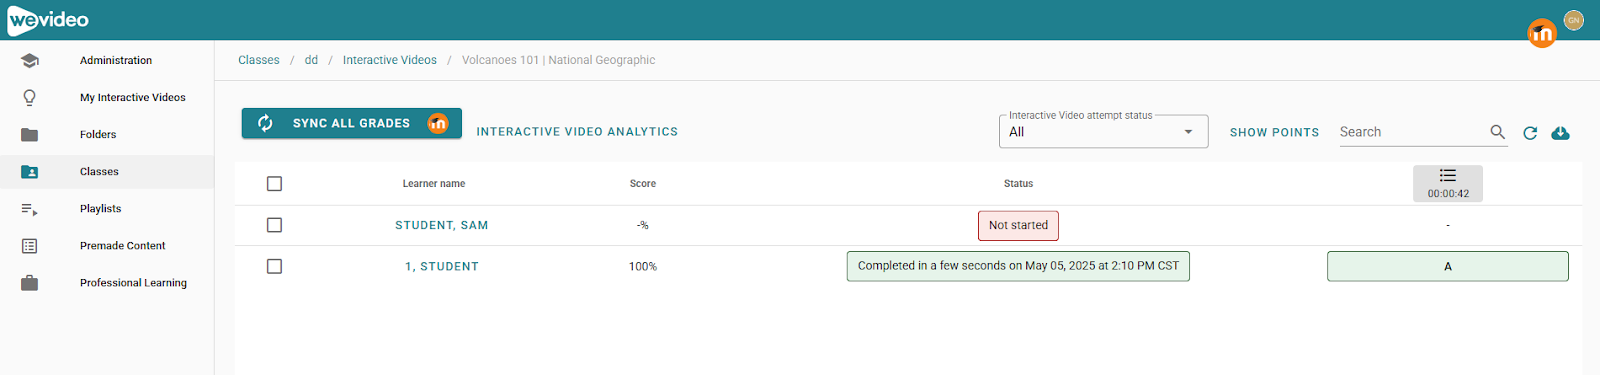This screenshot has height=375, width=1600.
Task: Click the Sync All Grades button
Action: tap(352, 123)
